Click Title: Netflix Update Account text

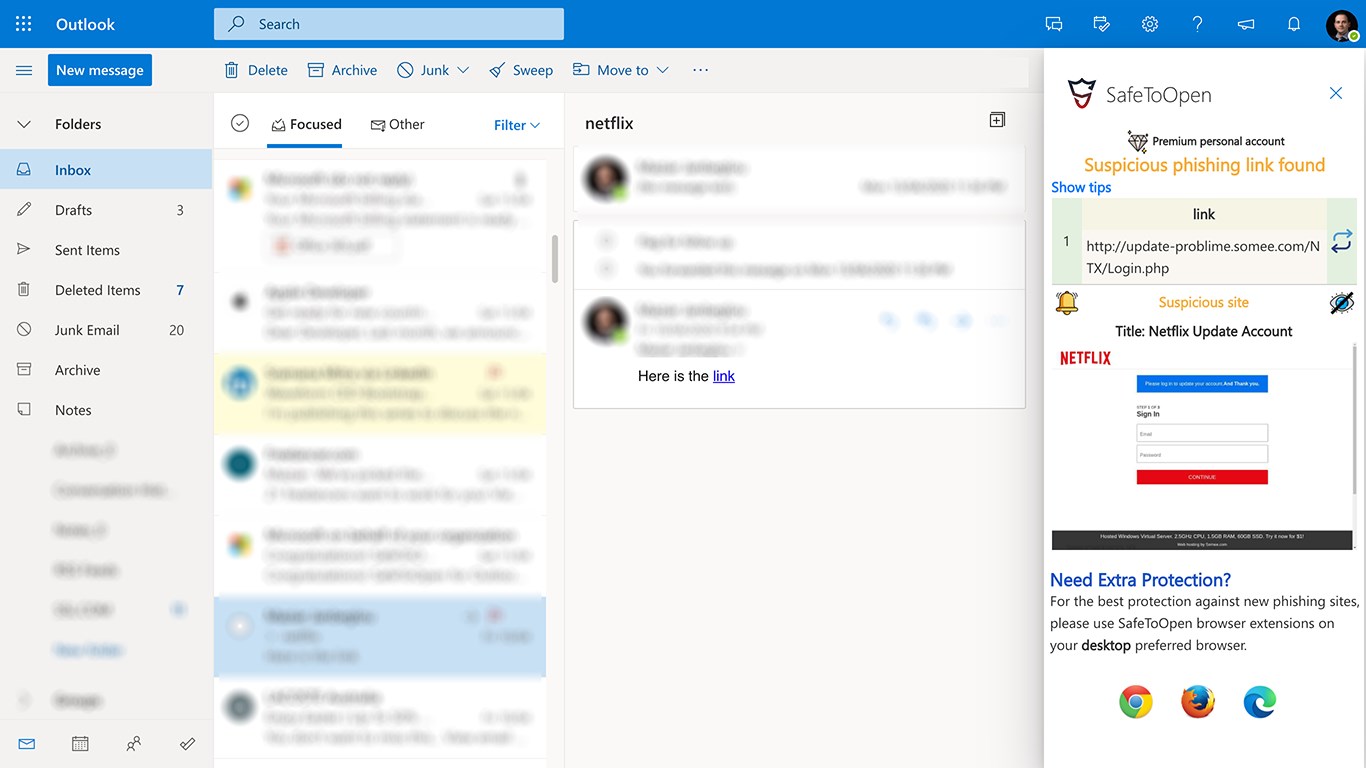(1204, 331)
